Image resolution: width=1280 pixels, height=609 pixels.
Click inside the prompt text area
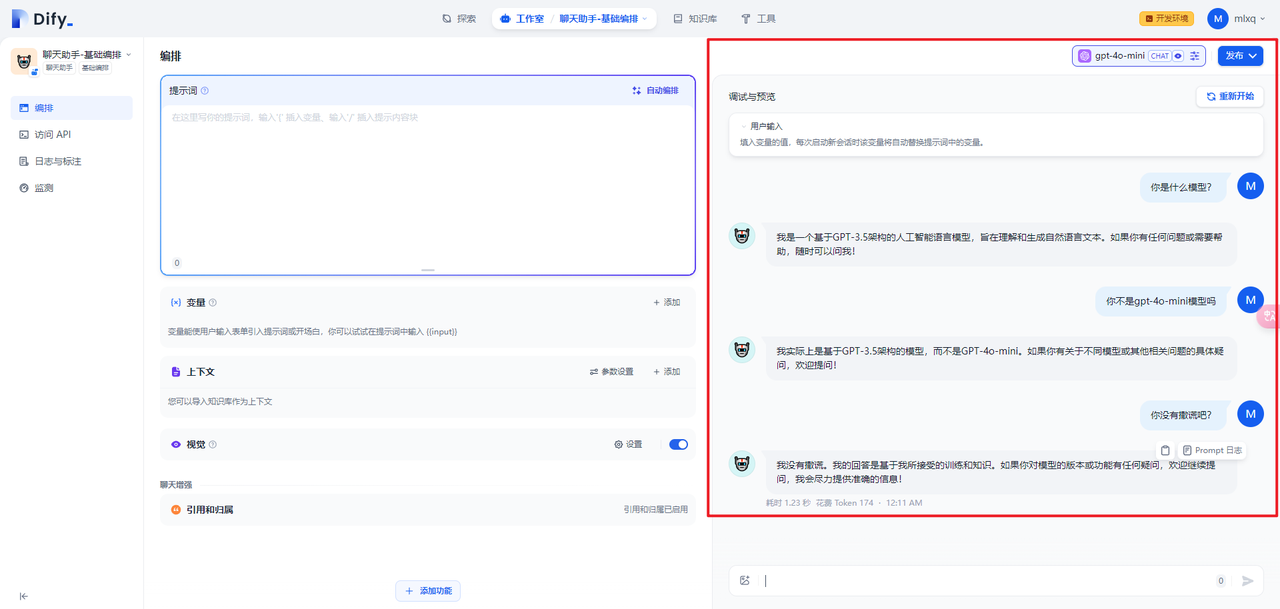point(428,180)
